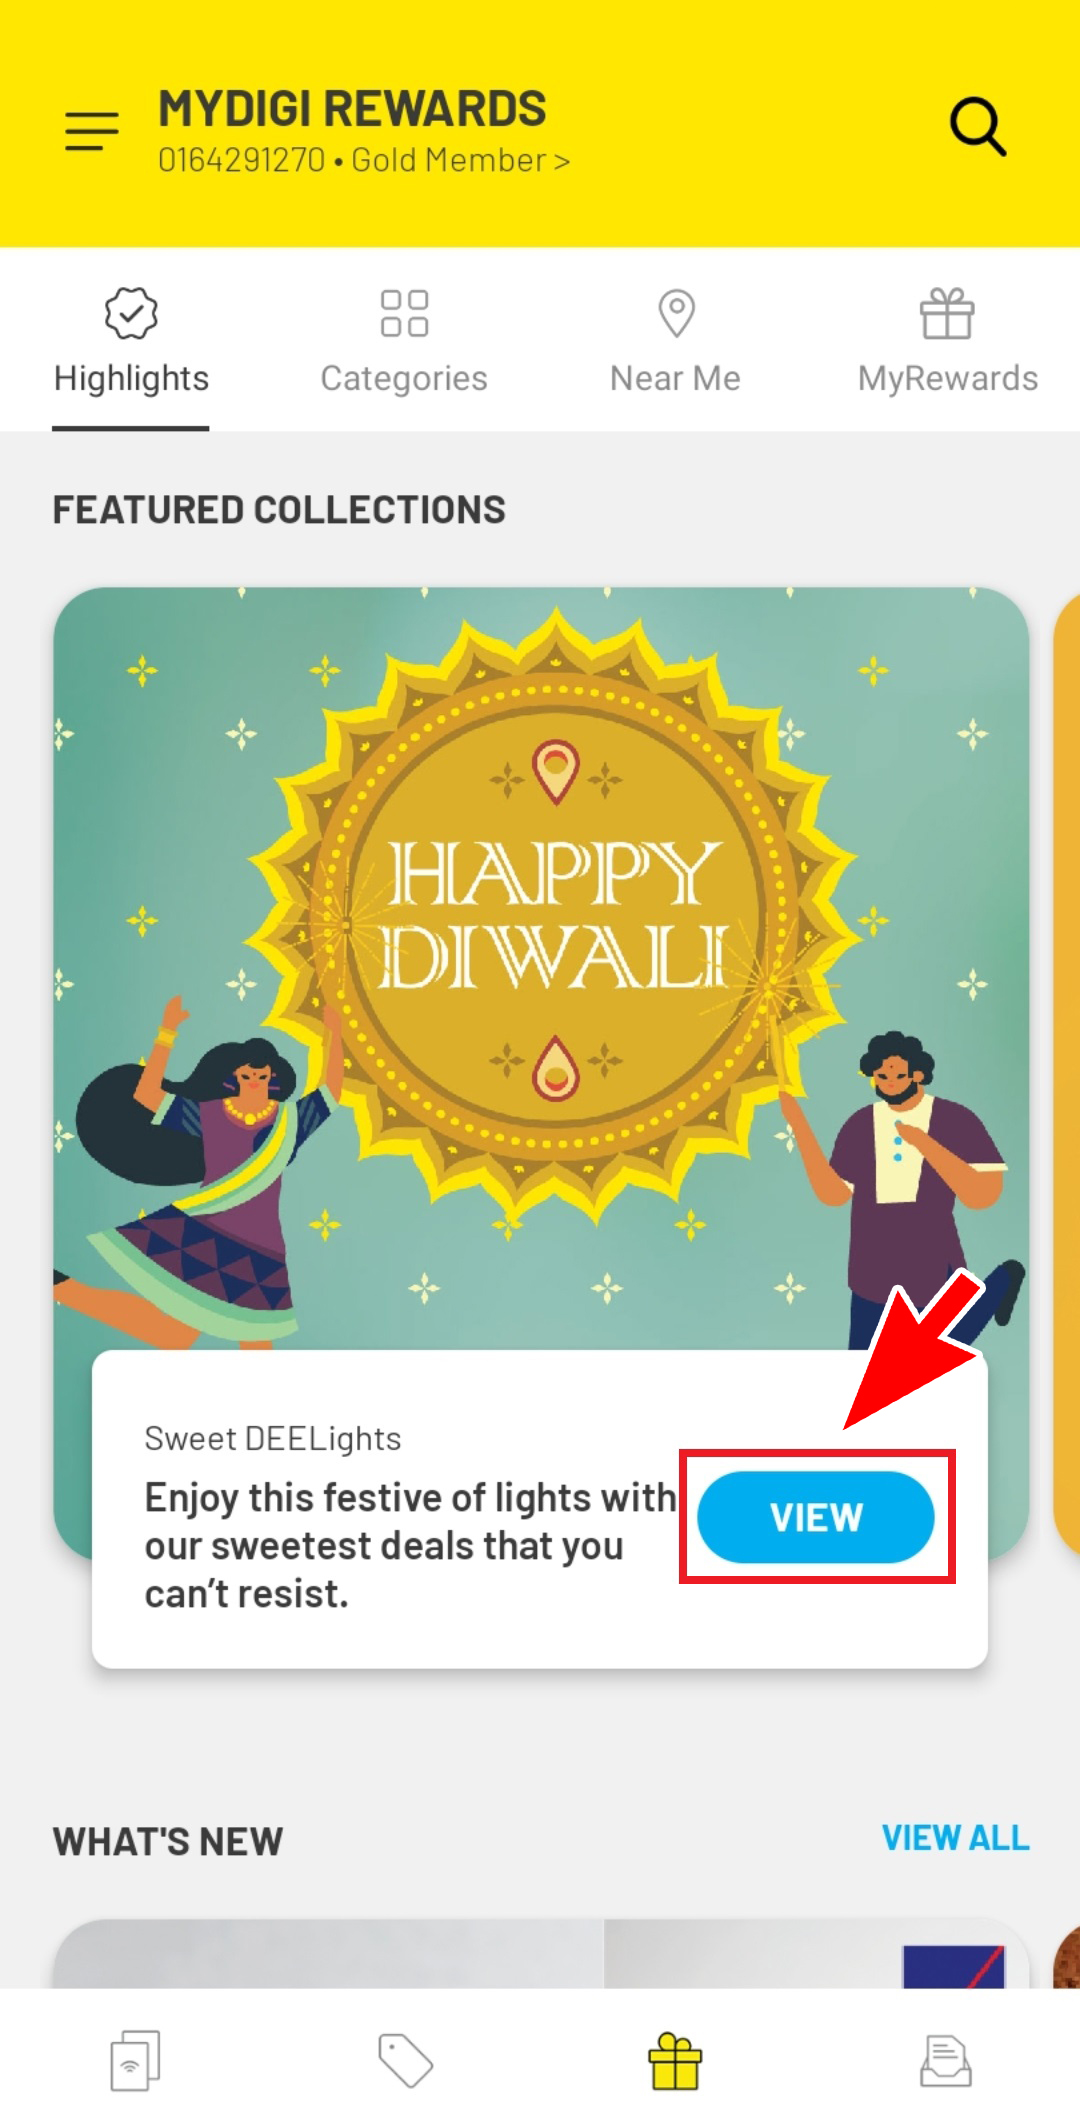The image size is (1080, 2119).
Task: Open VIEW ALL under What's New
Action: [x=955, y=1838]
